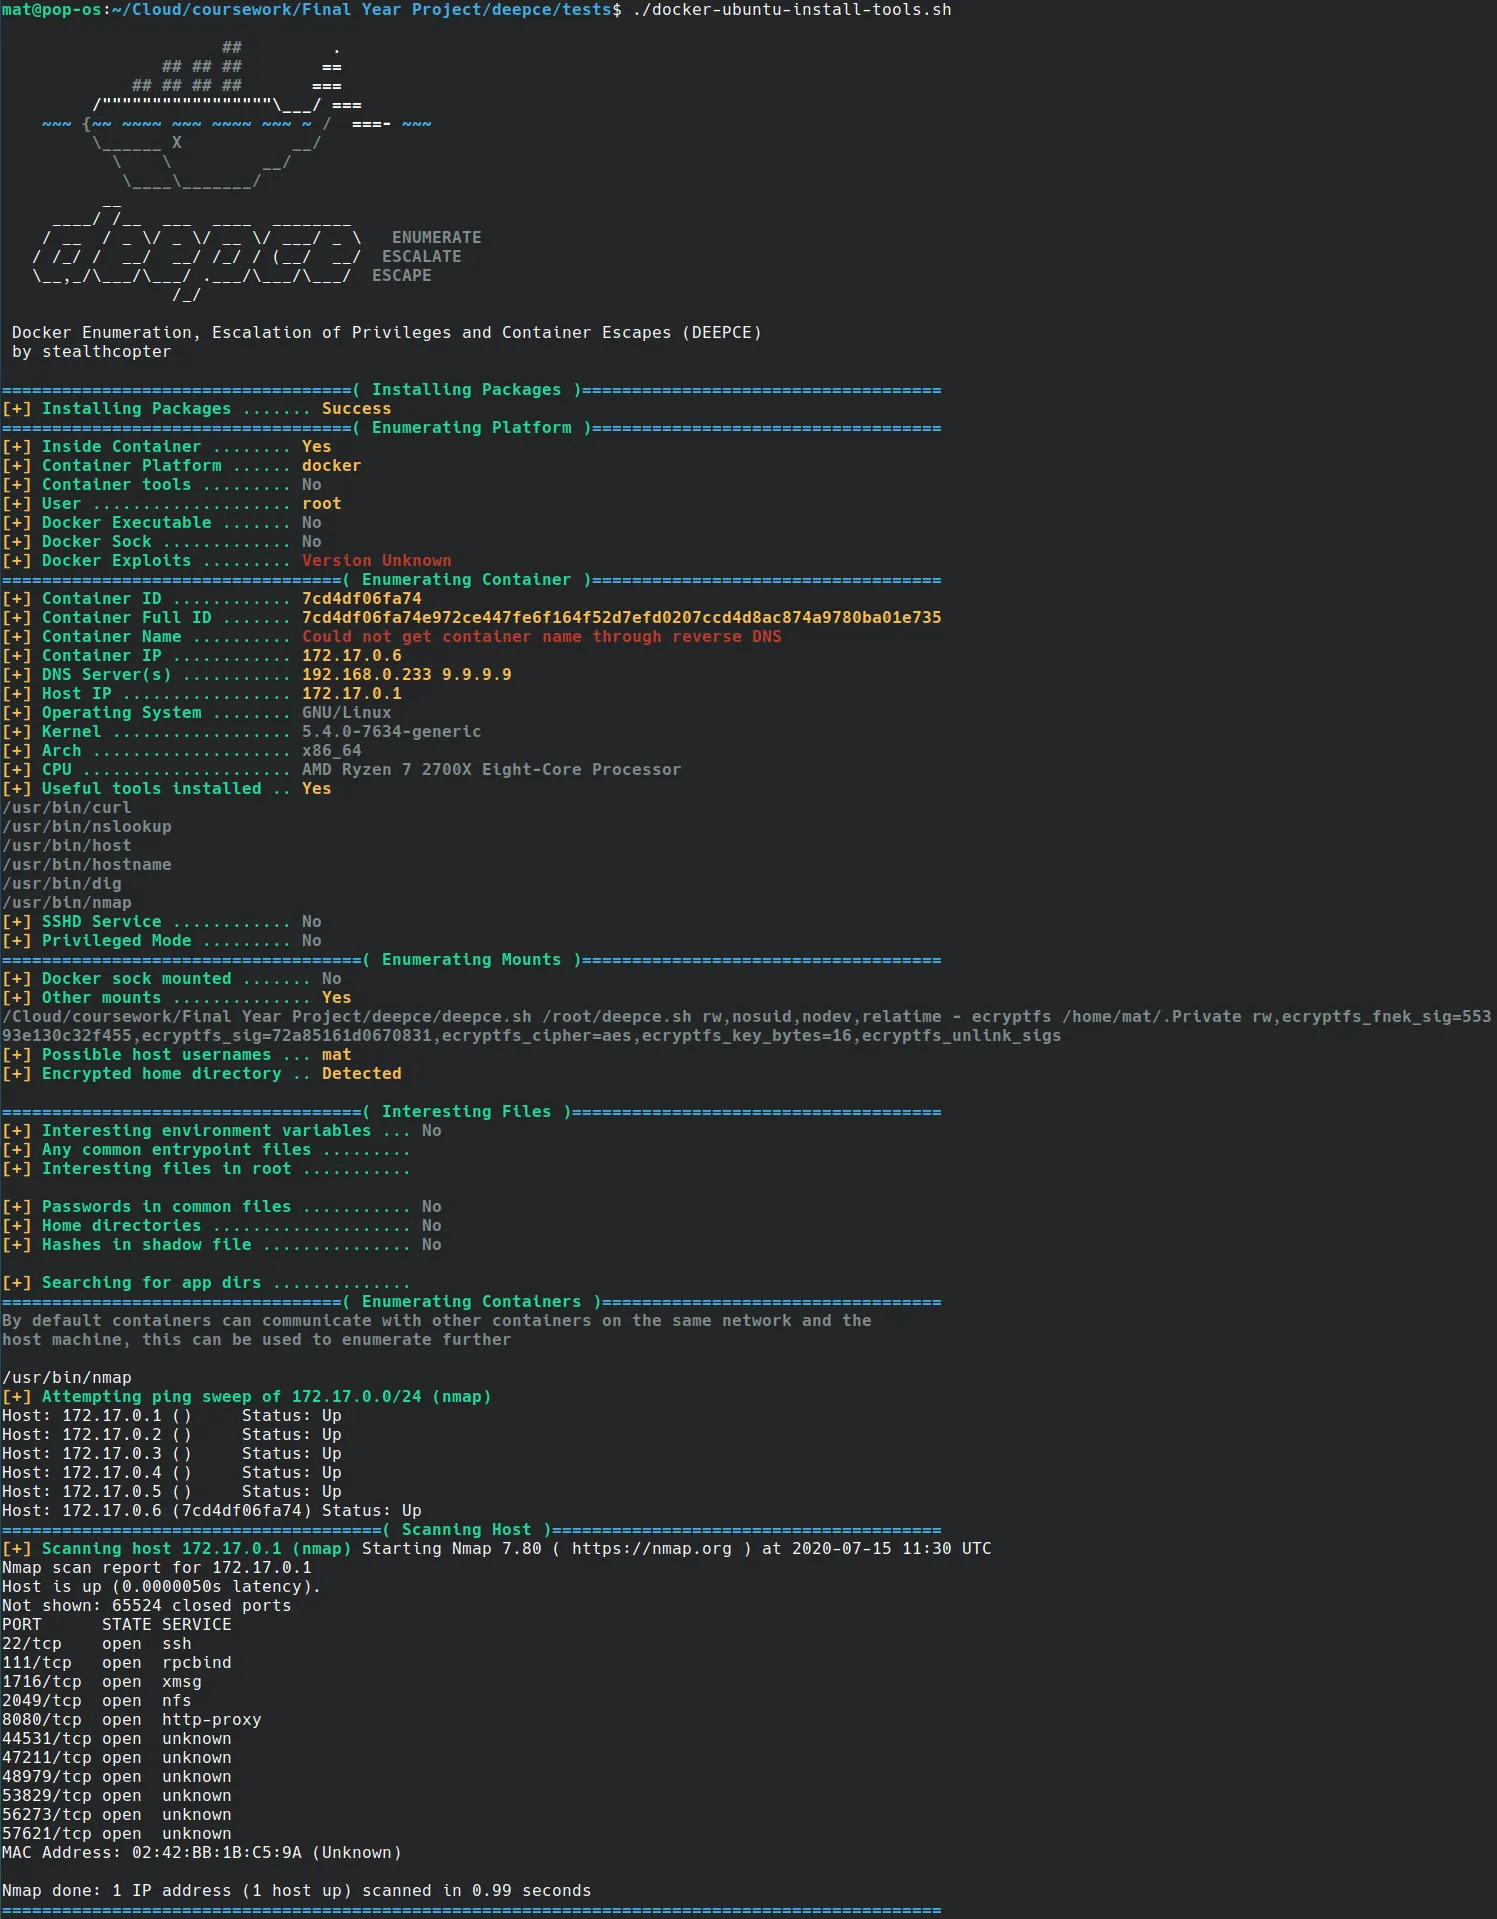Click the 8080/tcp http-proxy port entry
The height and width of the screenshot is (1919, 1497).
131,1720
